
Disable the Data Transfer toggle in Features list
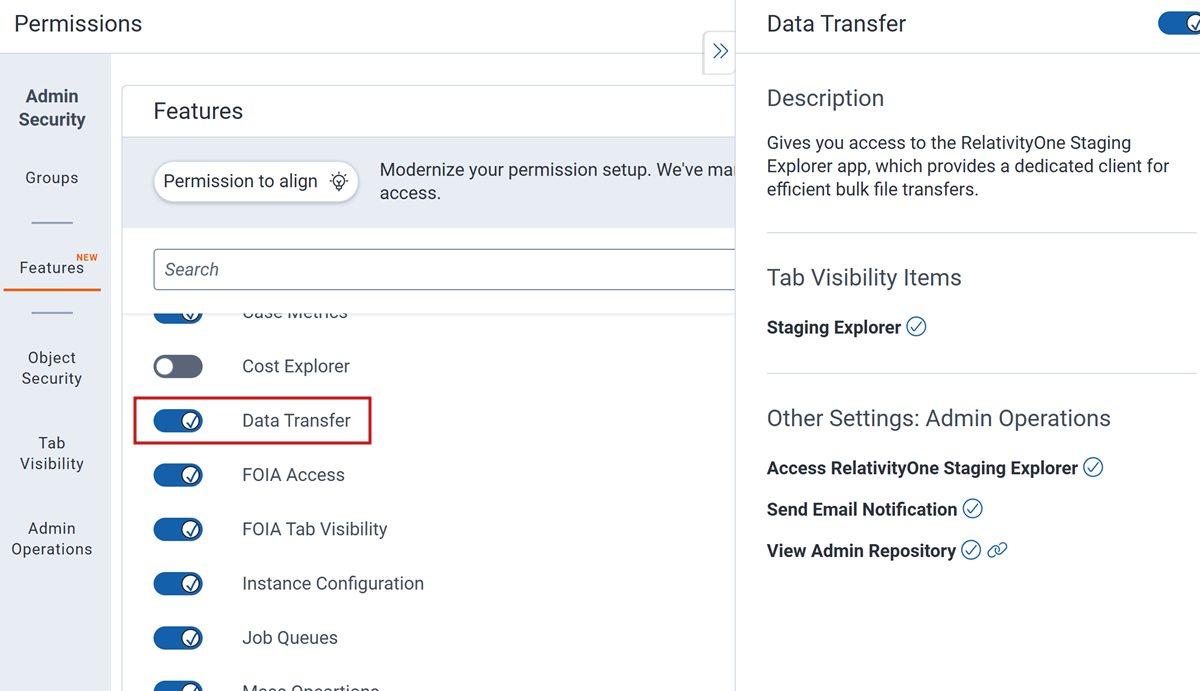pyautogui.click(x=178, y=420)
